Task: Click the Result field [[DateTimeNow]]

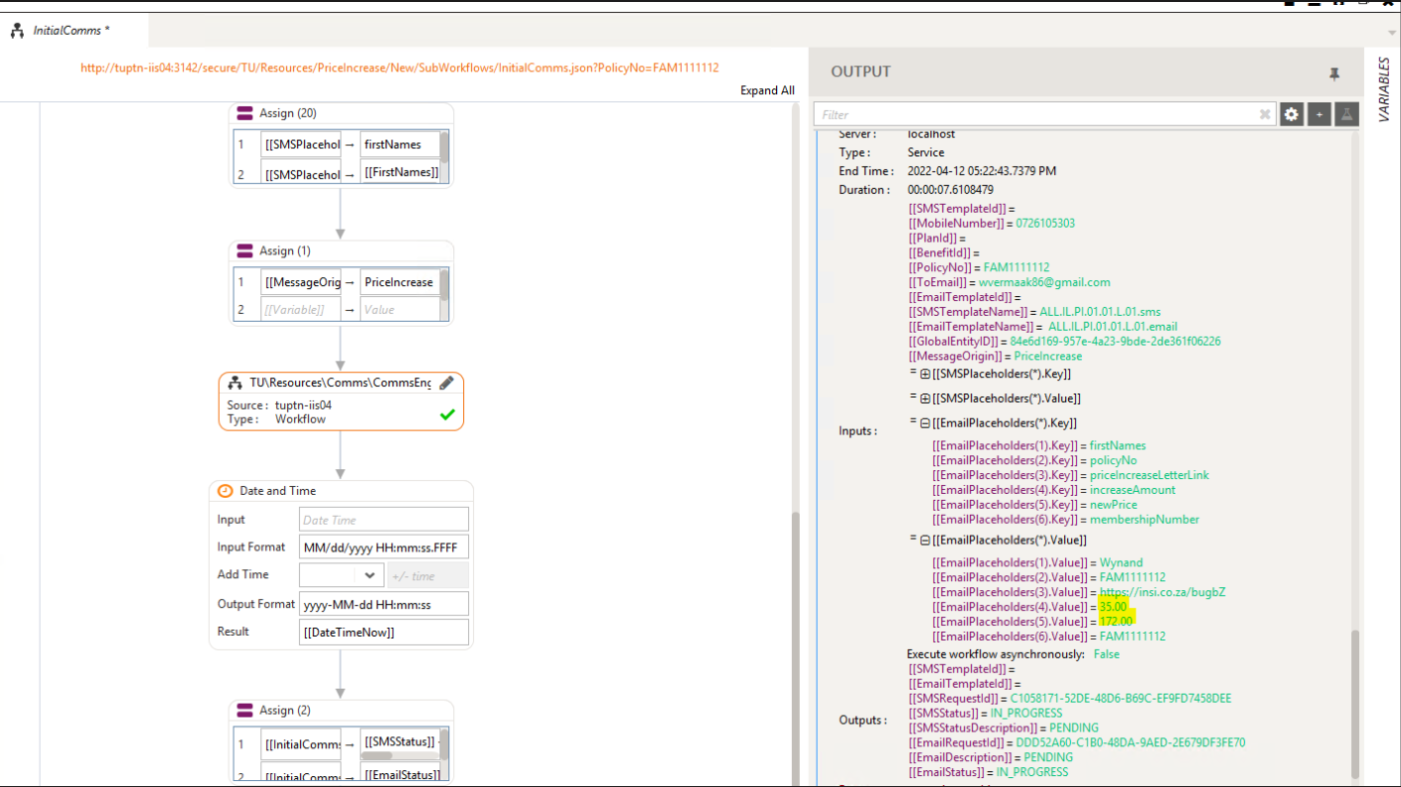Action: pyautogui.click(x=384, y=632)
